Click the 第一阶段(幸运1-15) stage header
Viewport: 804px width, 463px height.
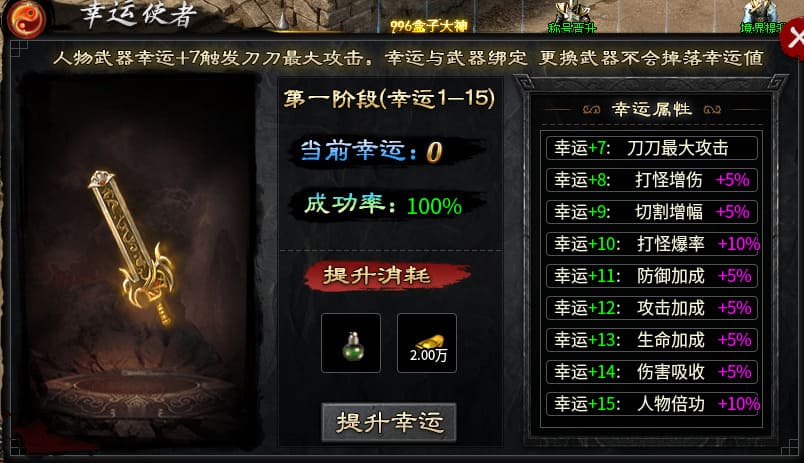(x=389, y=98)
